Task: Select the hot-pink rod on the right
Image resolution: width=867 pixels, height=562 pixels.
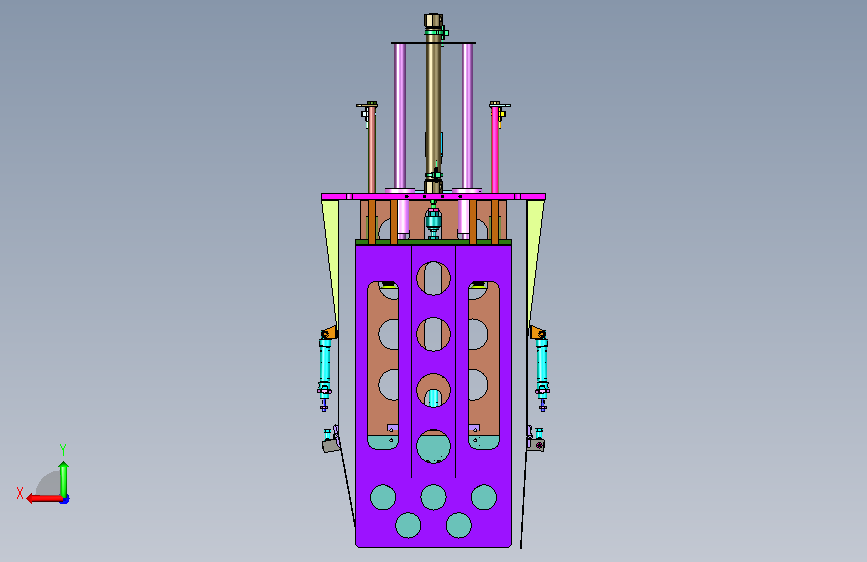Action: coord(495,149)
